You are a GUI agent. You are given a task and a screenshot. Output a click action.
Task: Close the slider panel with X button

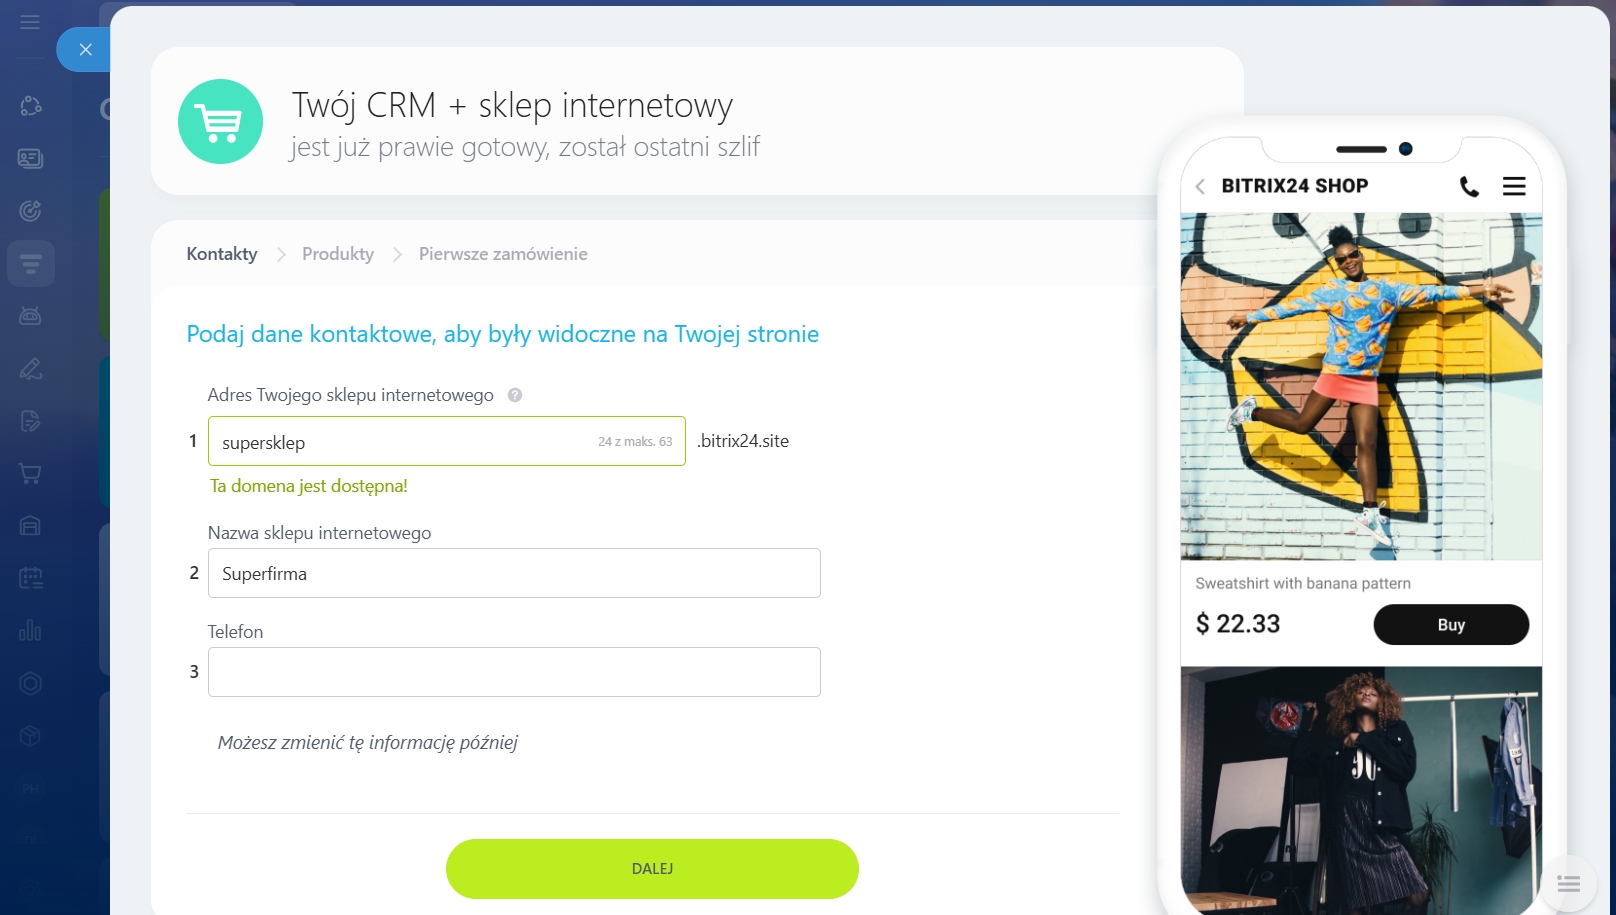tap(85, 49)
